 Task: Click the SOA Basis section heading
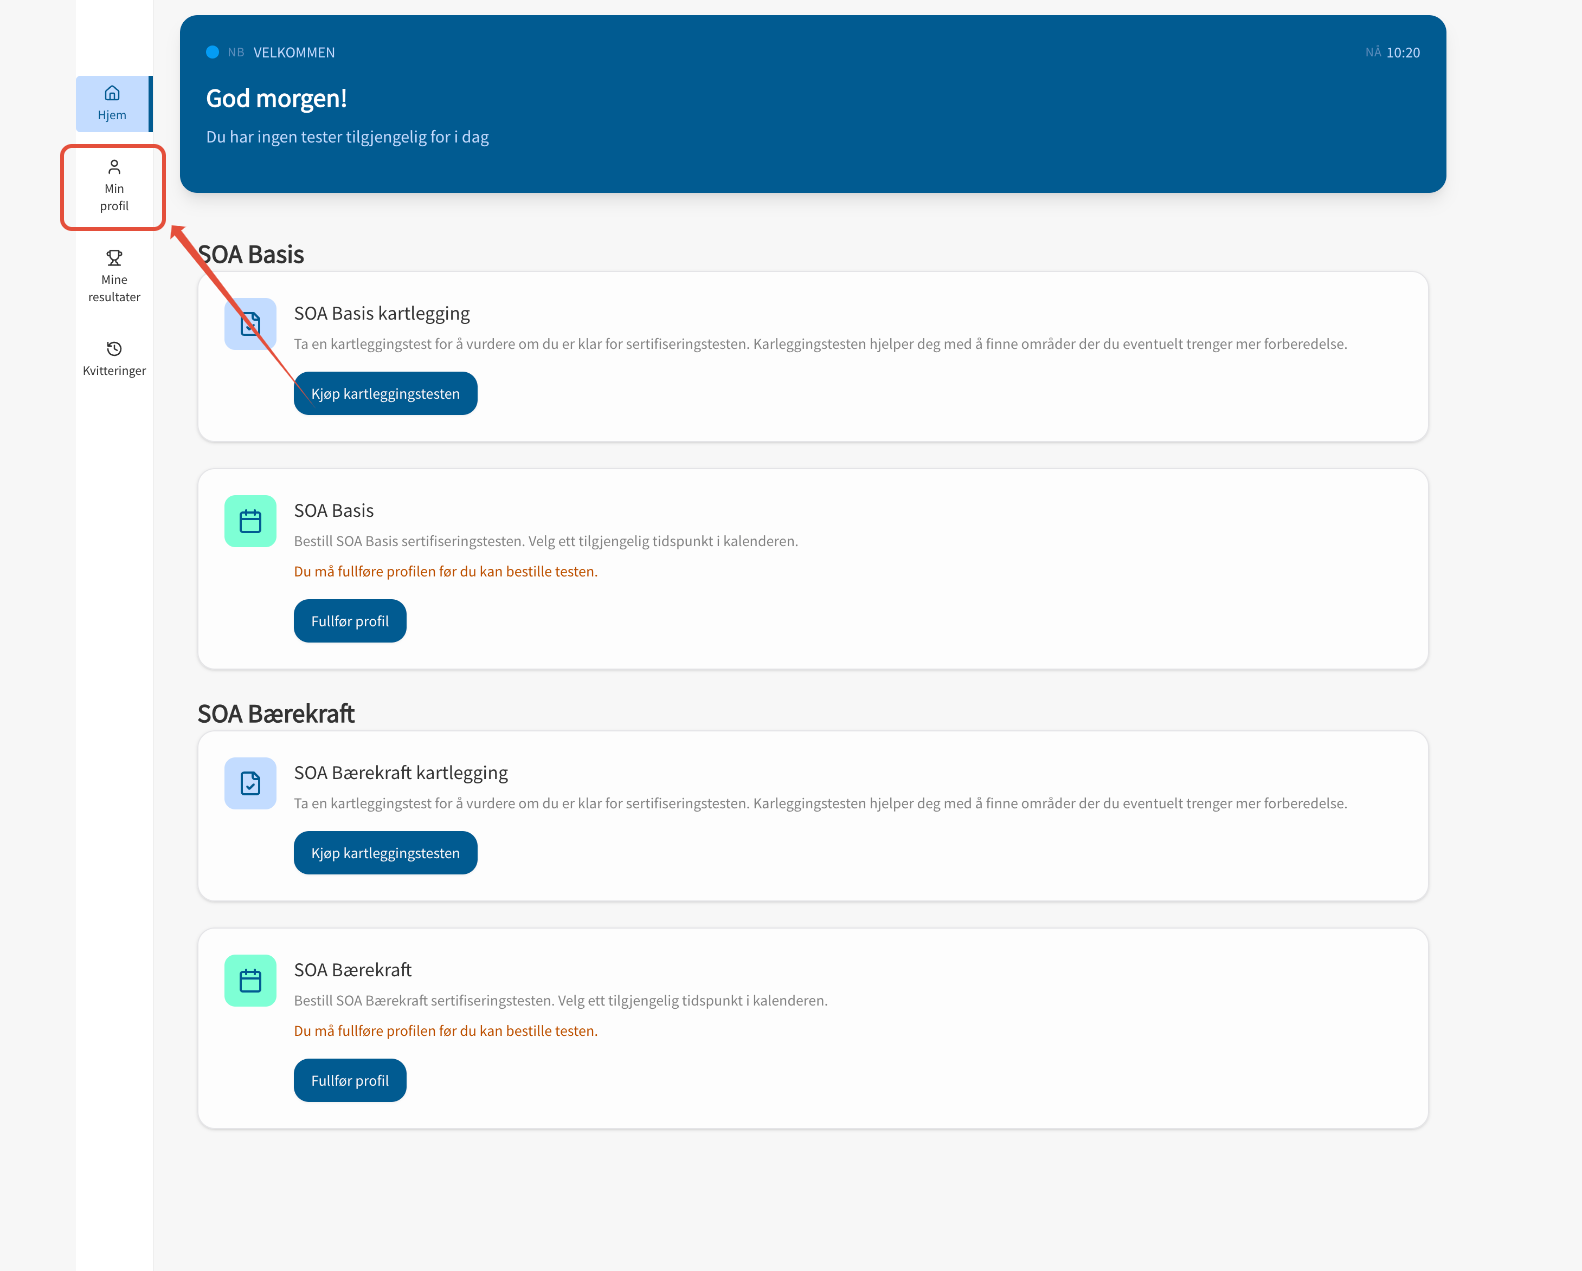251,254
